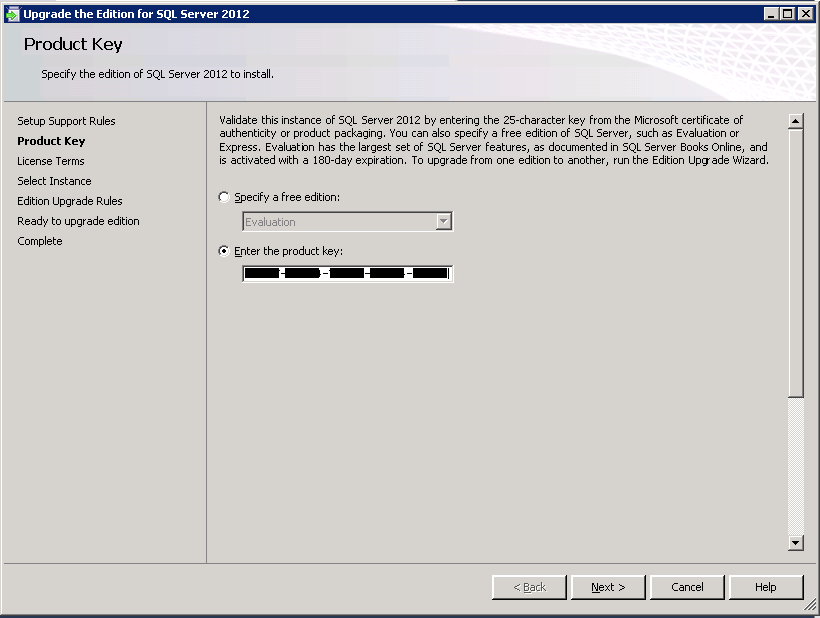This screenshot has width=820, height=618.
Task: Select the 'Edition Upgrade Rules' step
Action: pos(70,201)
